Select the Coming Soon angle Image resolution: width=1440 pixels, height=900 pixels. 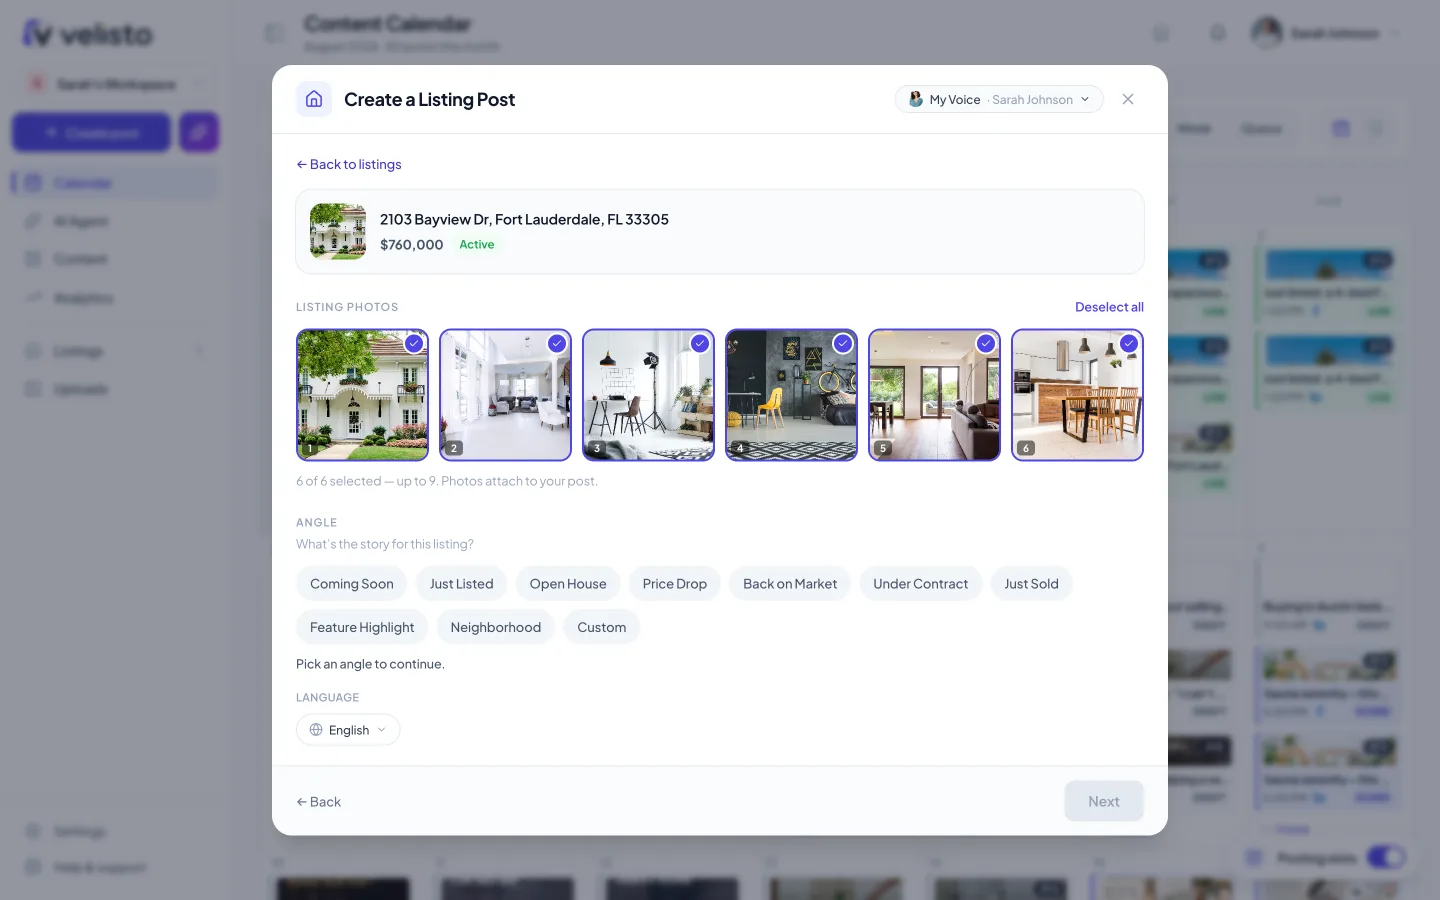pos(352,584)
